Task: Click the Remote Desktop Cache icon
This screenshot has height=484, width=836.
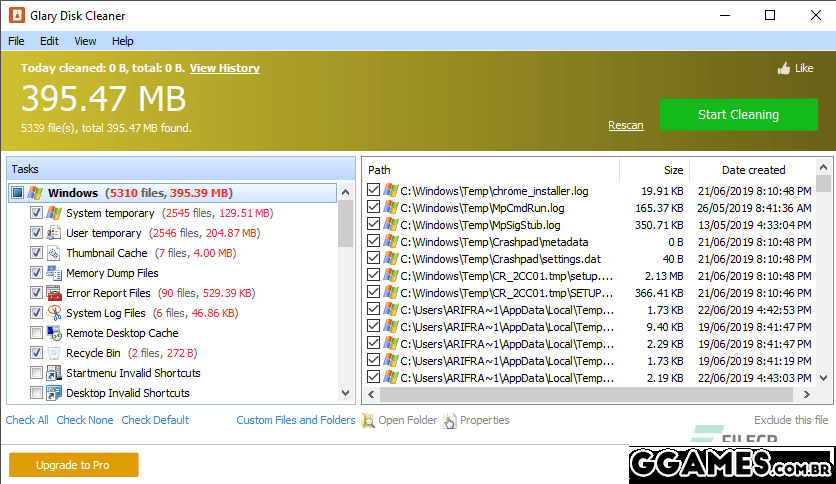Action: 54,333
